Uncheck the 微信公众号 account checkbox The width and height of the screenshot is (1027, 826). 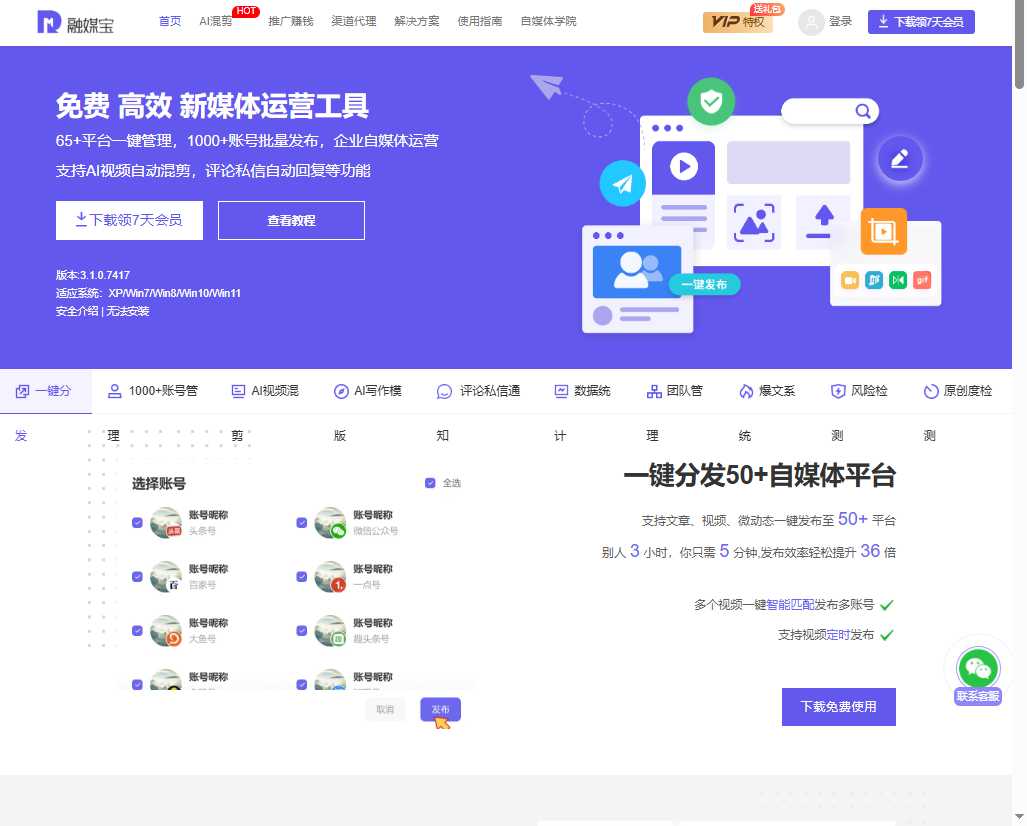(x=301, y=522)
